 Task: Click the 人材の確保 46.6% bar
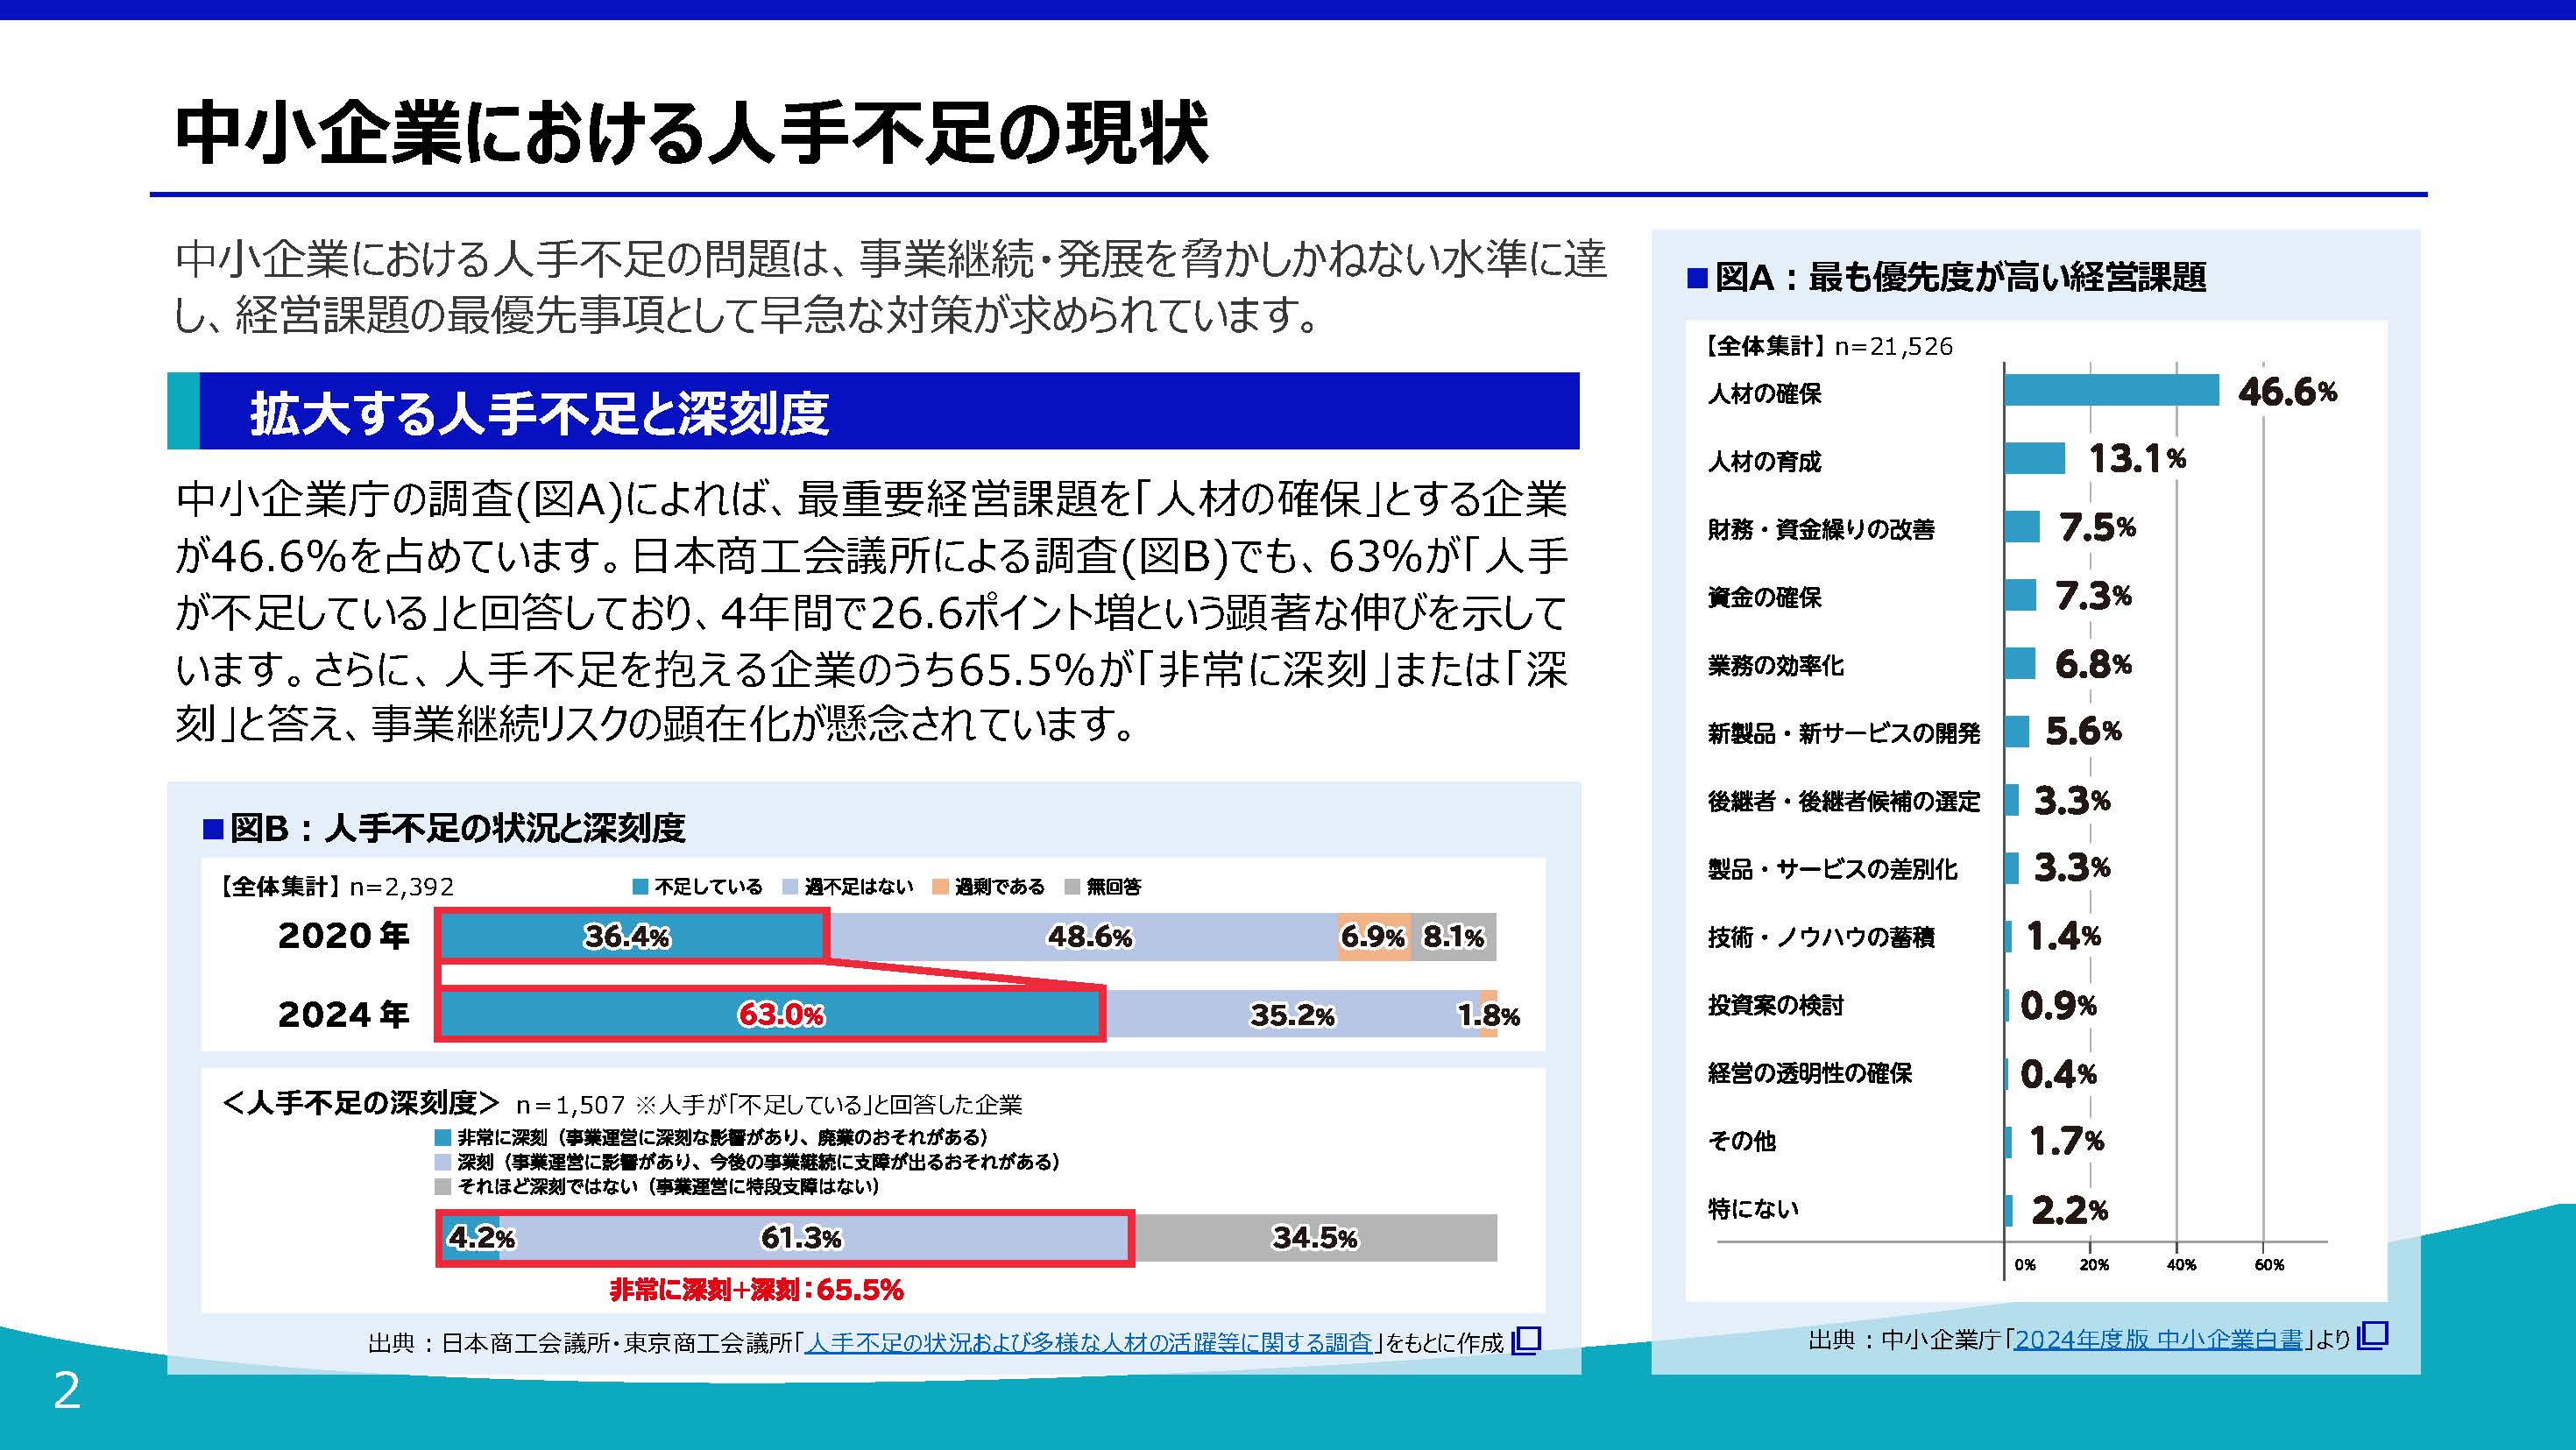tap(2110, 390)
